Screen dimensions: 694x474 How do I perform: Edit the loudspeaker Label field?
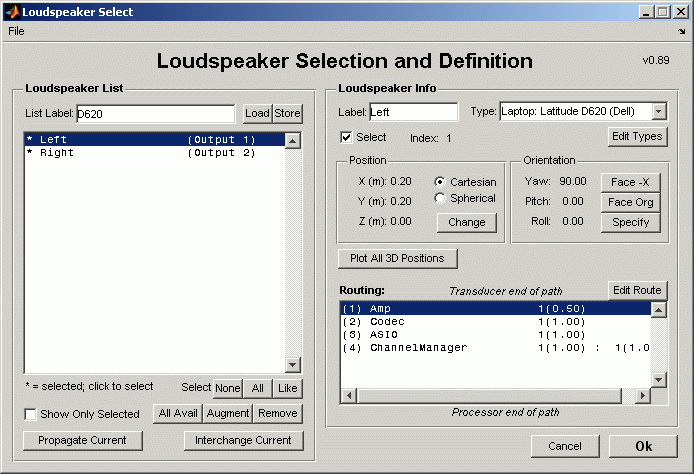(413, 112)
